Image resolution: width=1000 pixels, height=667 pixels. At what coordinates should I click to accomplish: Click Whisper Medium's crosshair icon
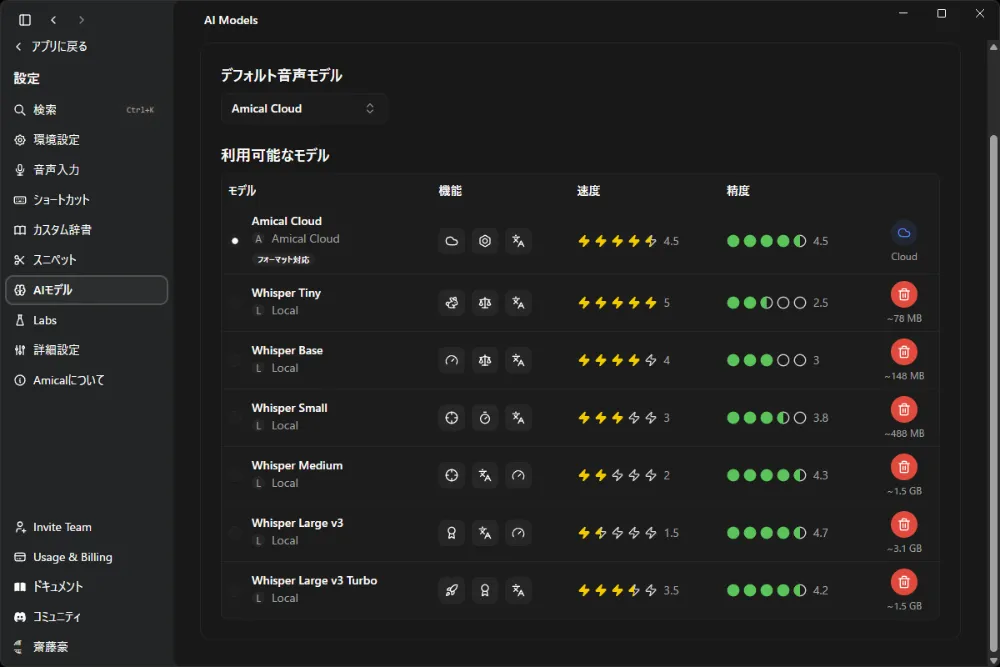452,475
